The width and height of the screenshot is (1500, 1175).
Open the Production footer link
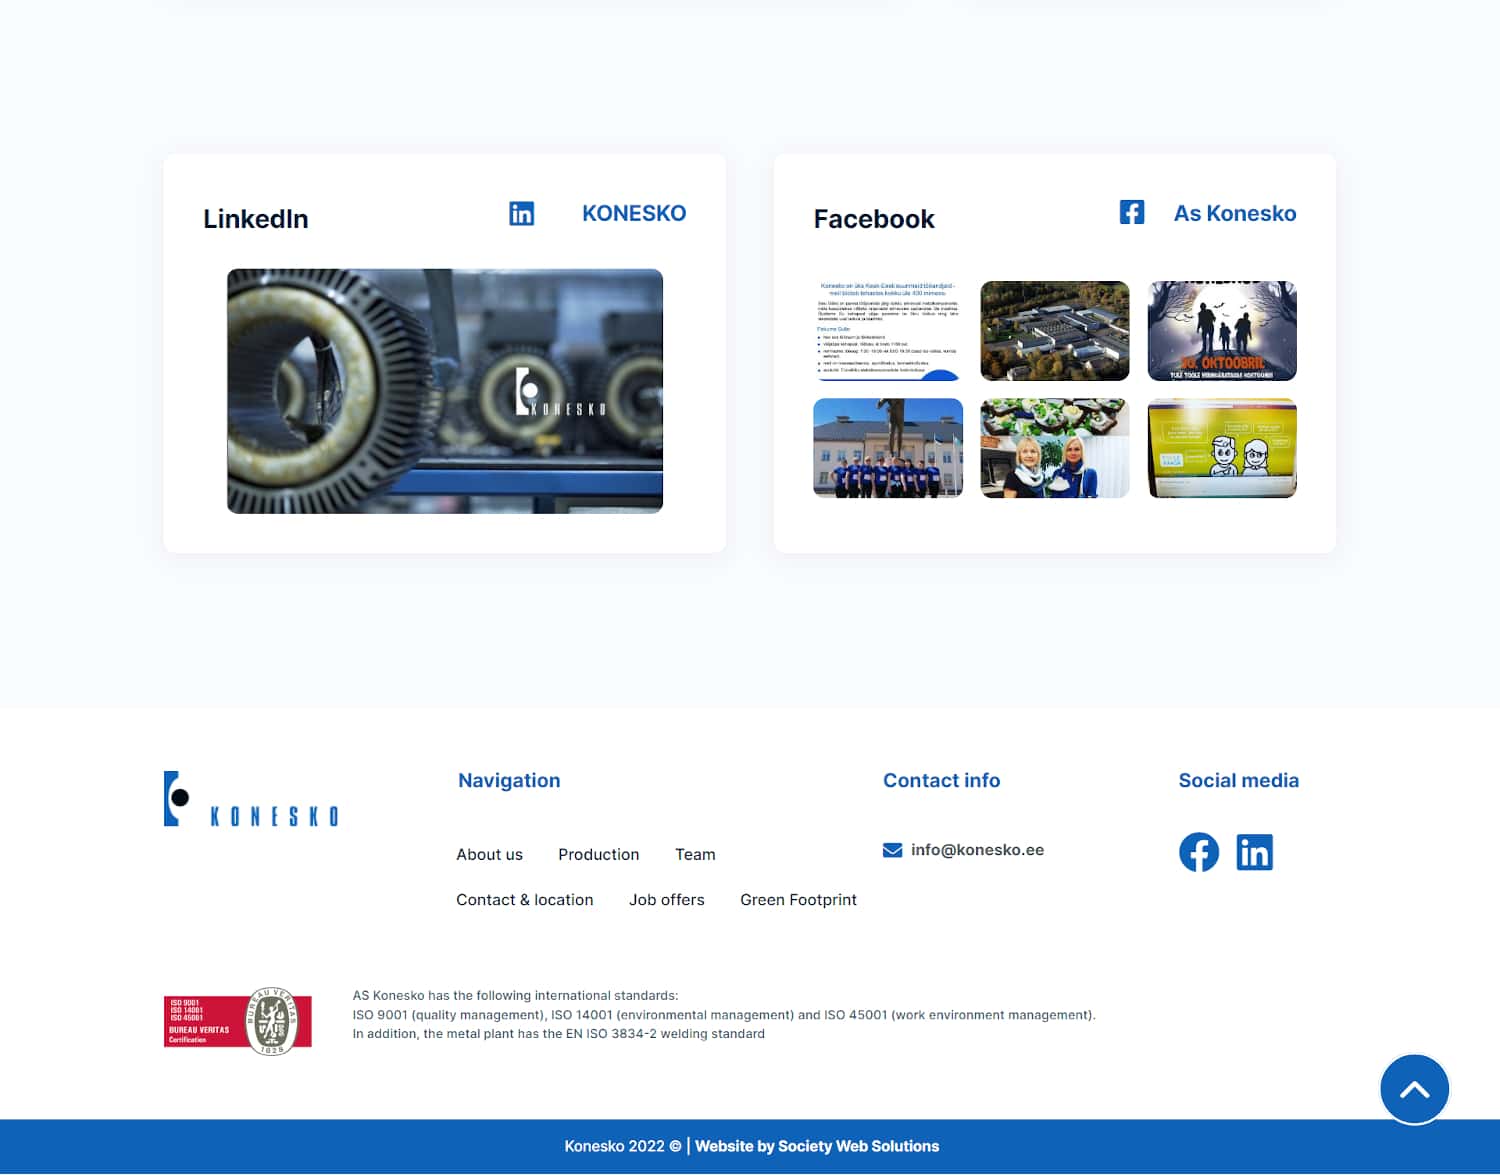click(598, 854)
